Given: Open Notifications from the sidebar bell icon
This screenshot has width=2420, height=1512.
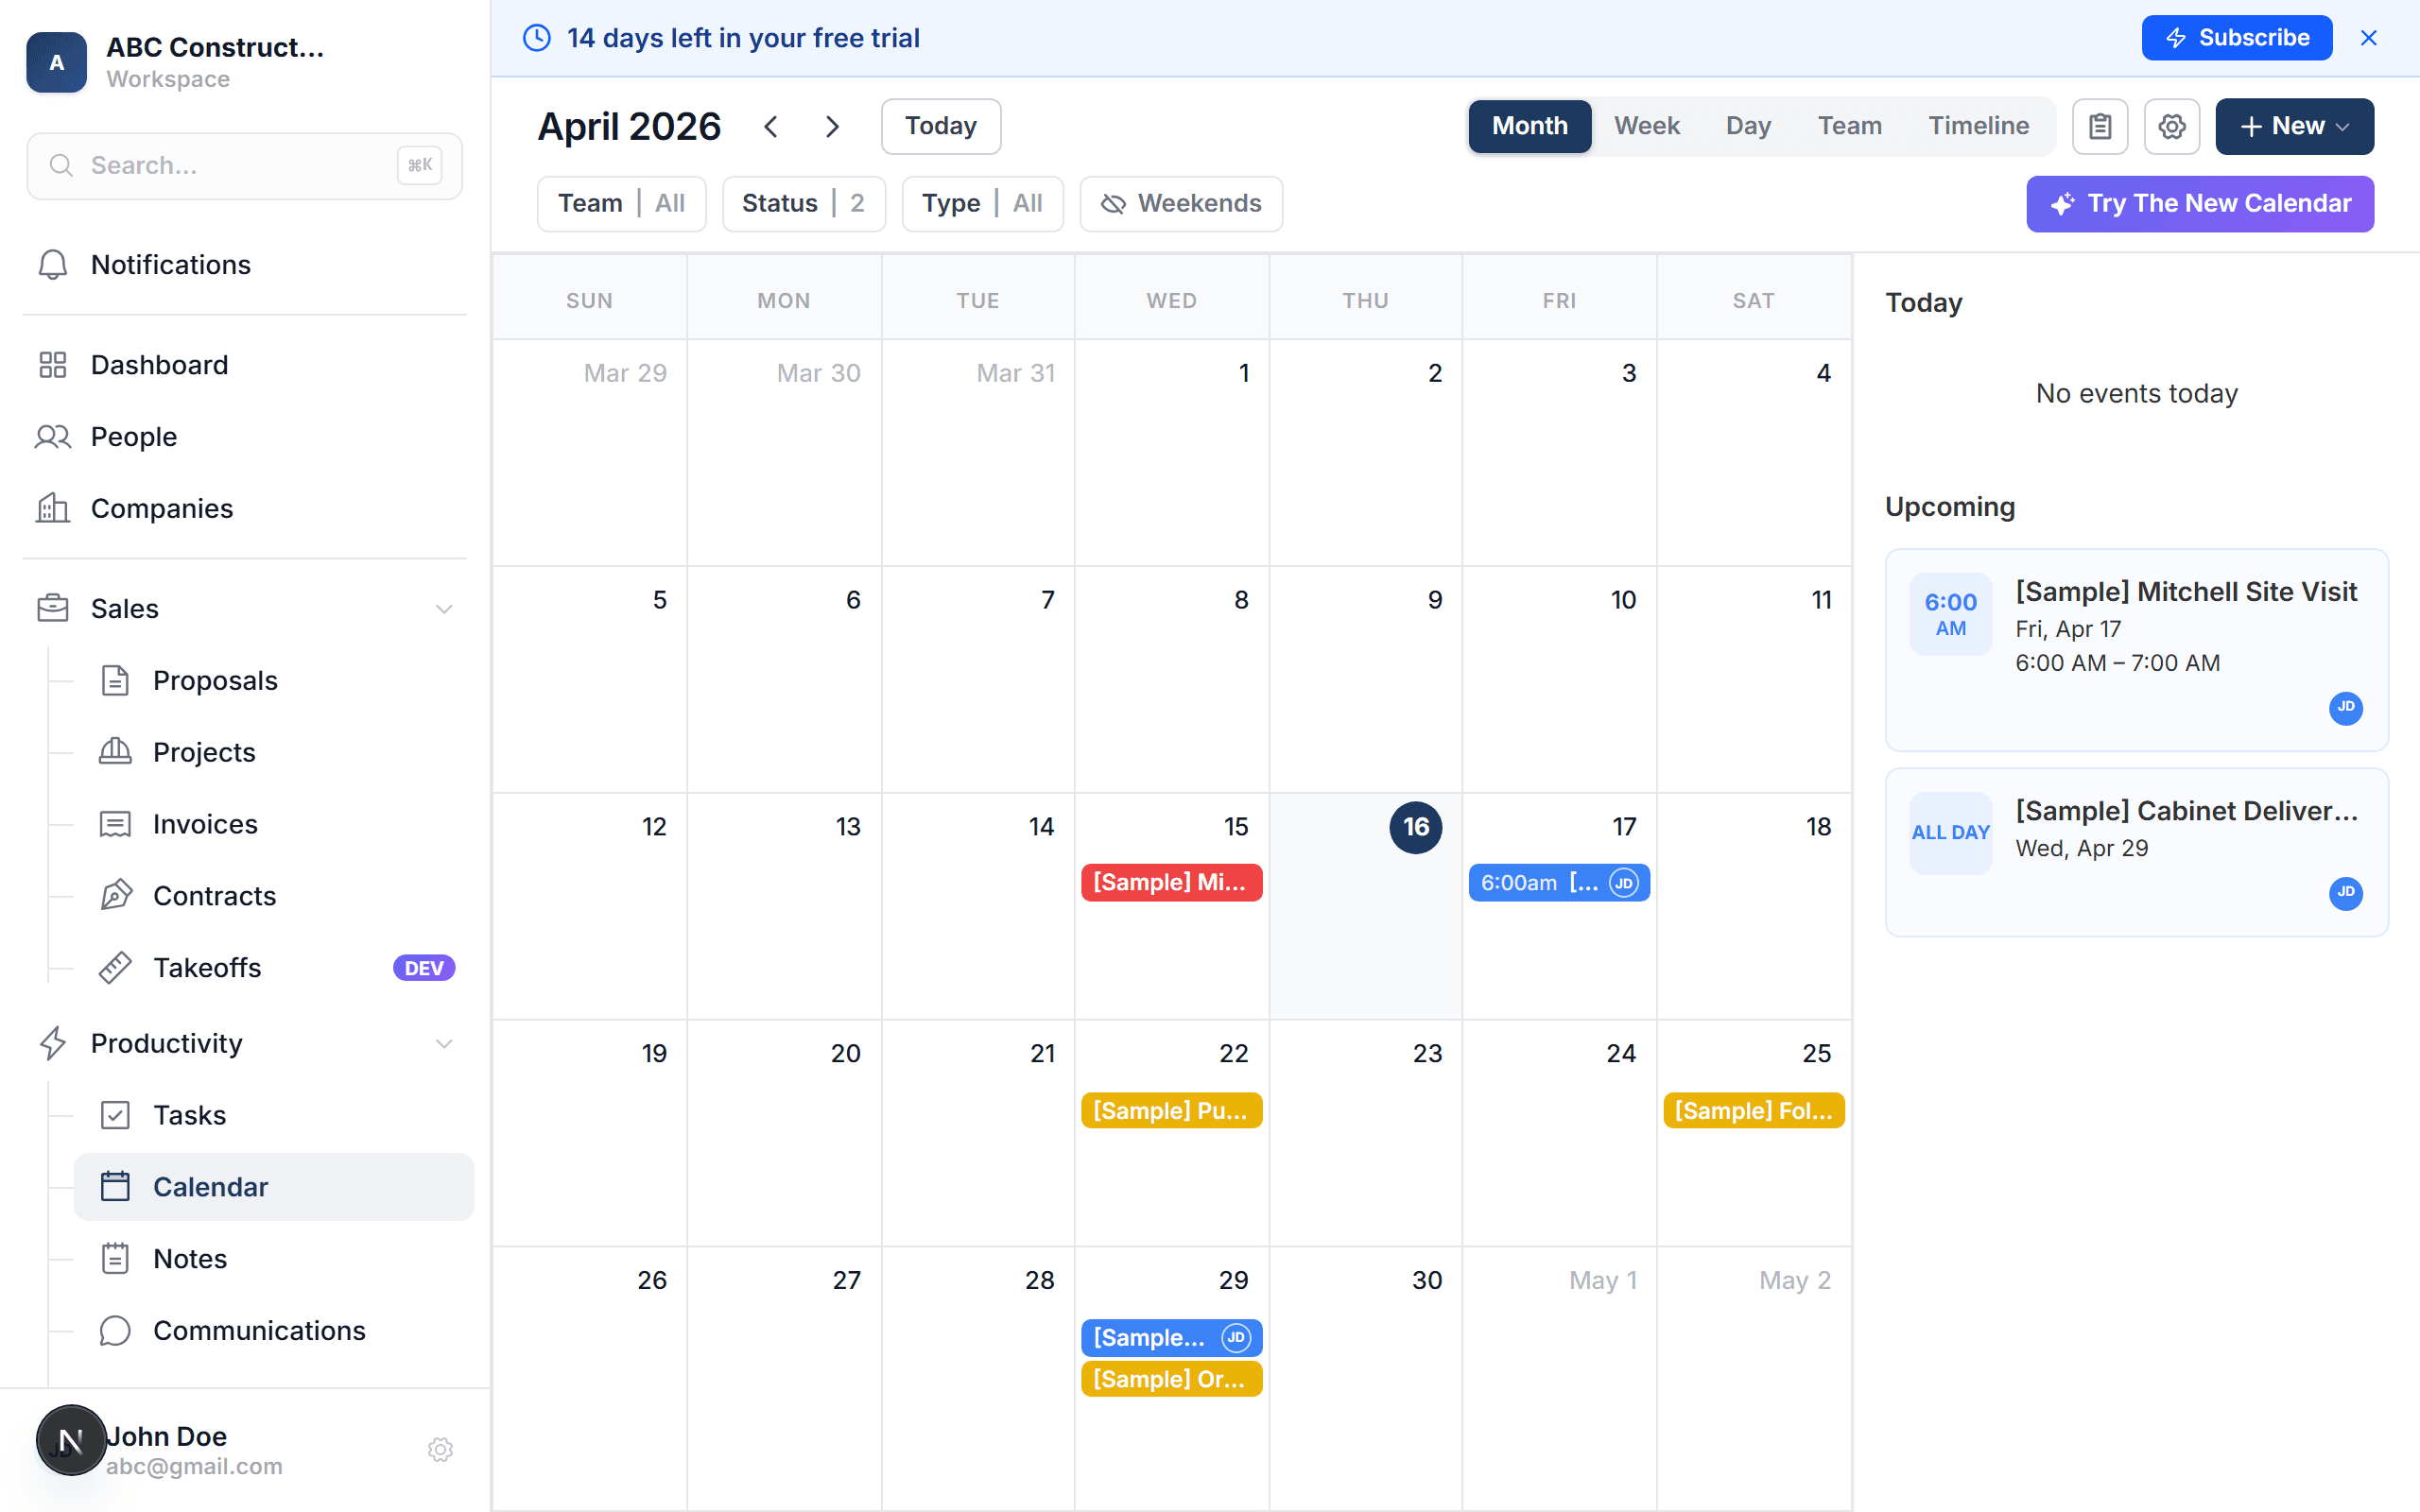Looking at the screenshot, I should pyautogui.click(x=170, y=264).
